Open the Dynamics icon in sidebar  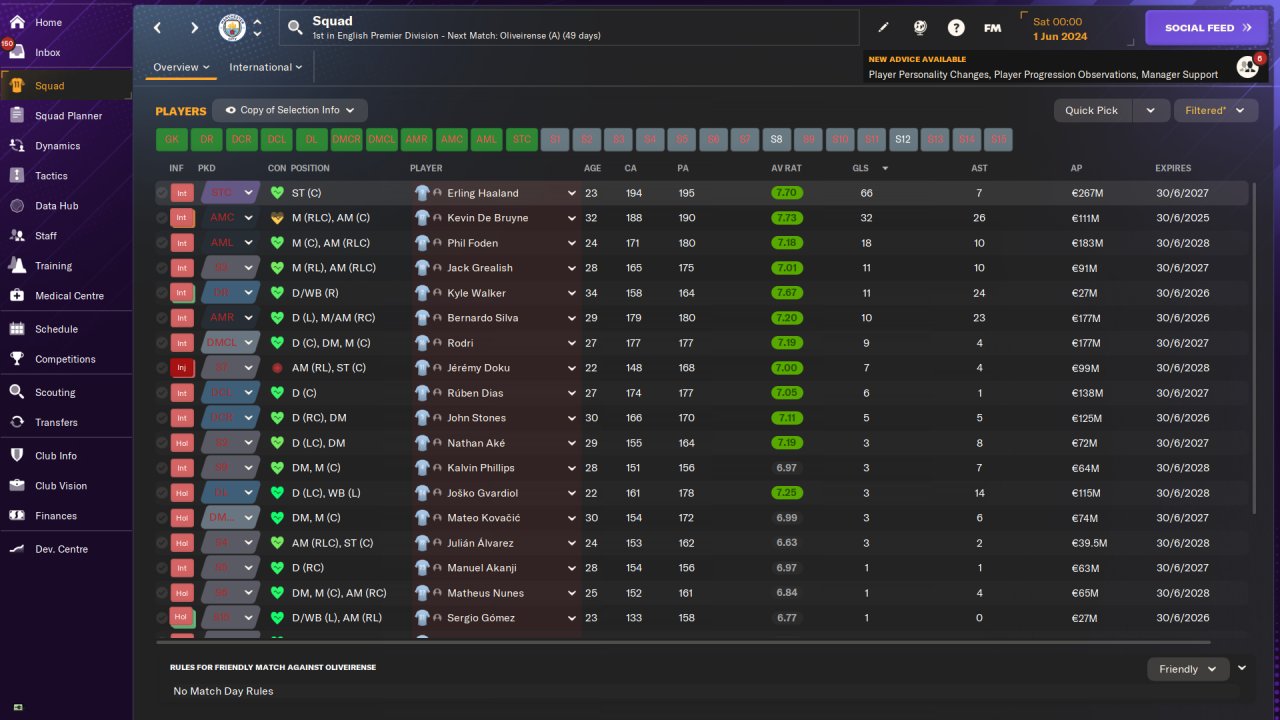[17, 146]
